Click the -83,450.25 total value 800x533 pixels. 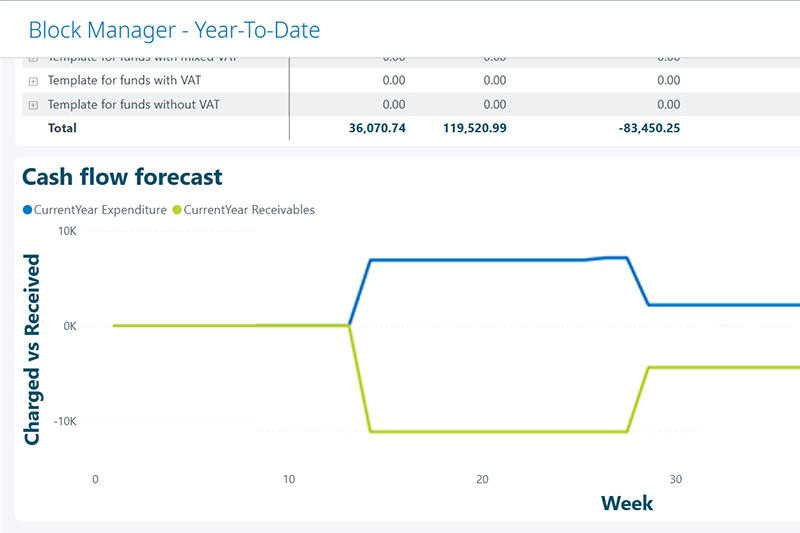(646, 128)
